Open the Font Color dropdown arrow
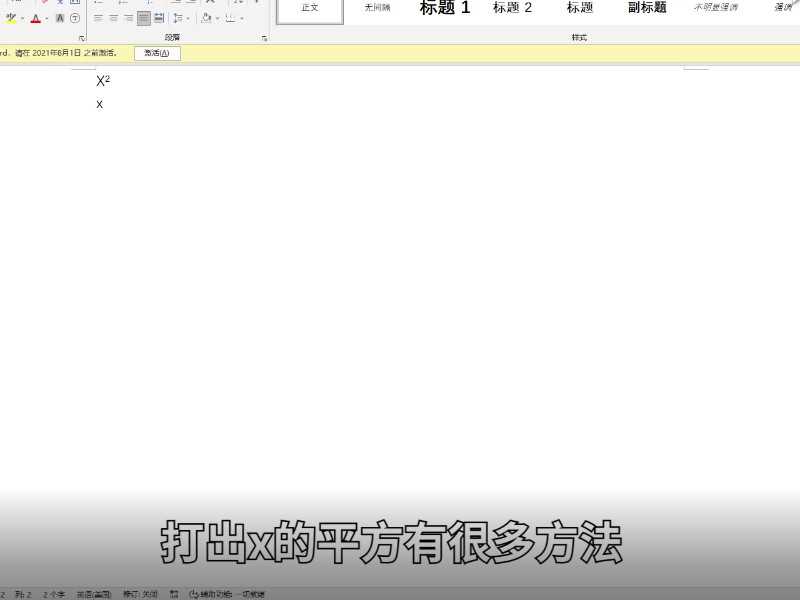800x600 pixels. [x=45, y=17]
